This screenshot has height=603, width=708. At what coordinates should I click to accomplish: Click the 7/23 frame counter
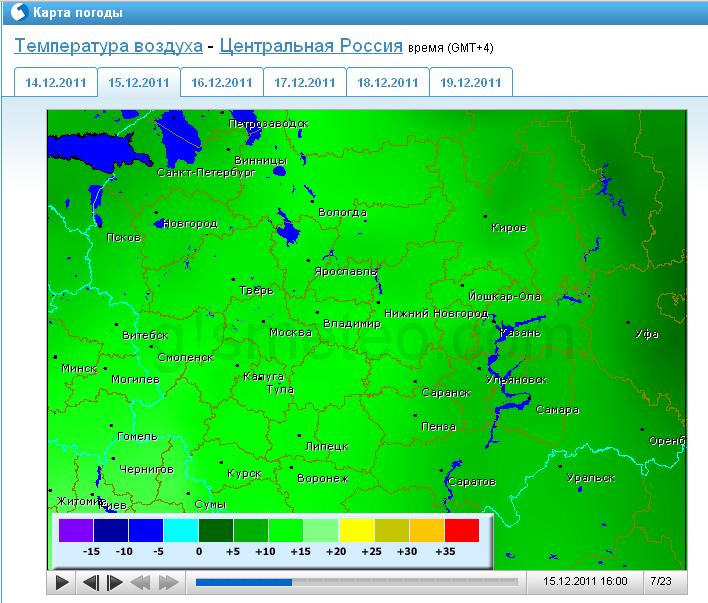(660, 580)
